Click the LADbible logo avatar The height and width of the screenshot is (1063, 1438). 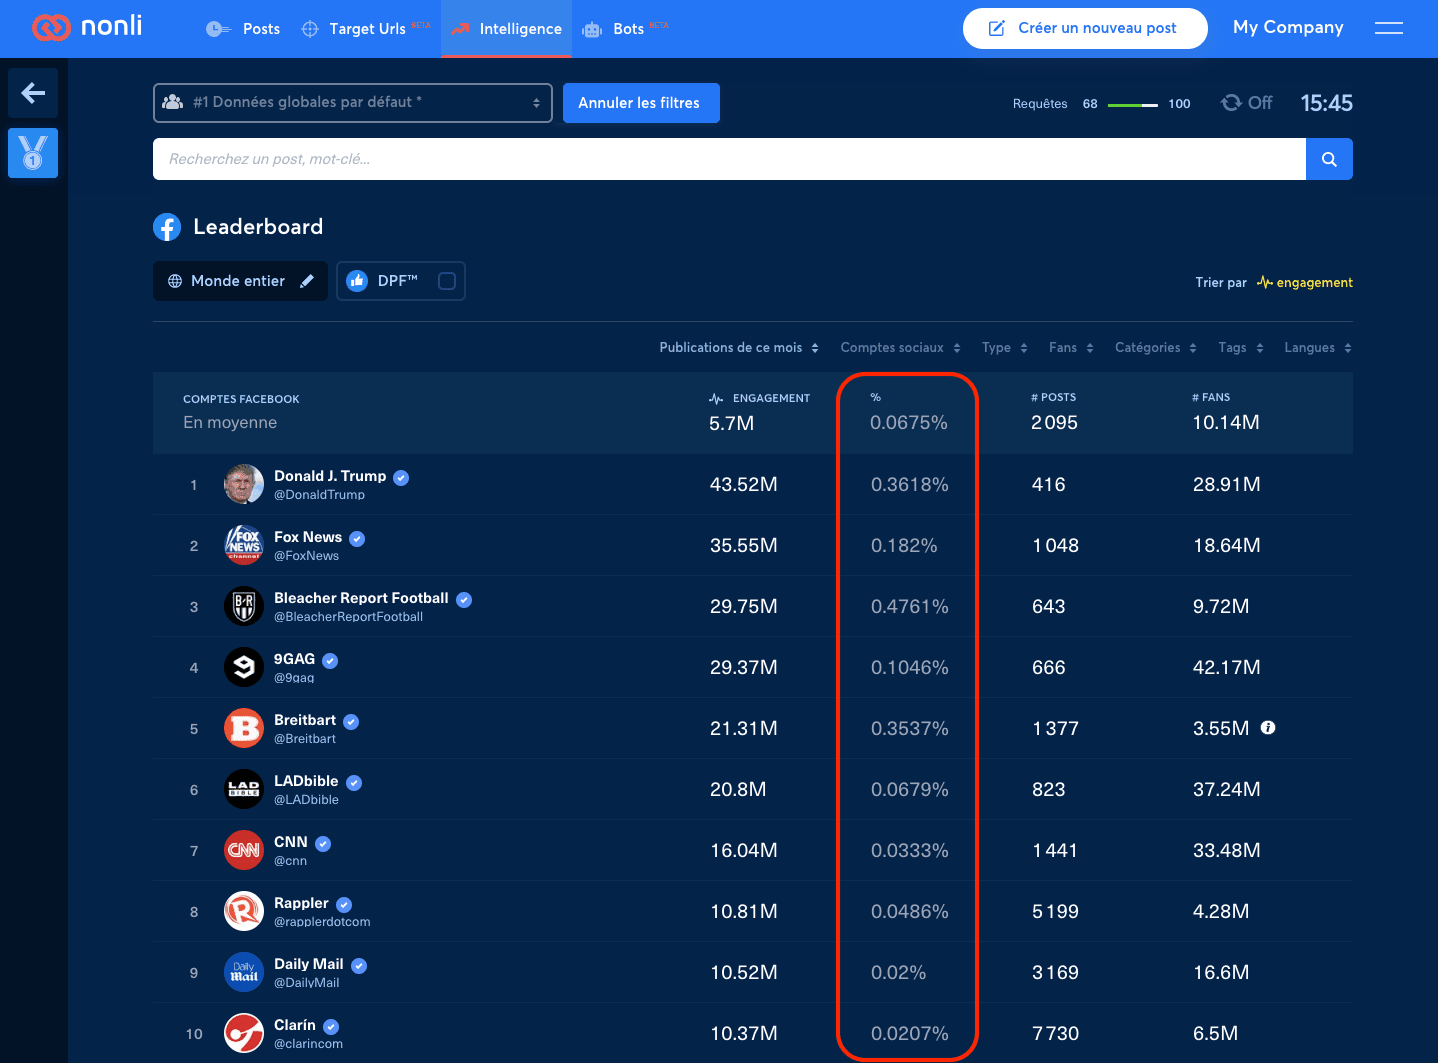point(244,789)
